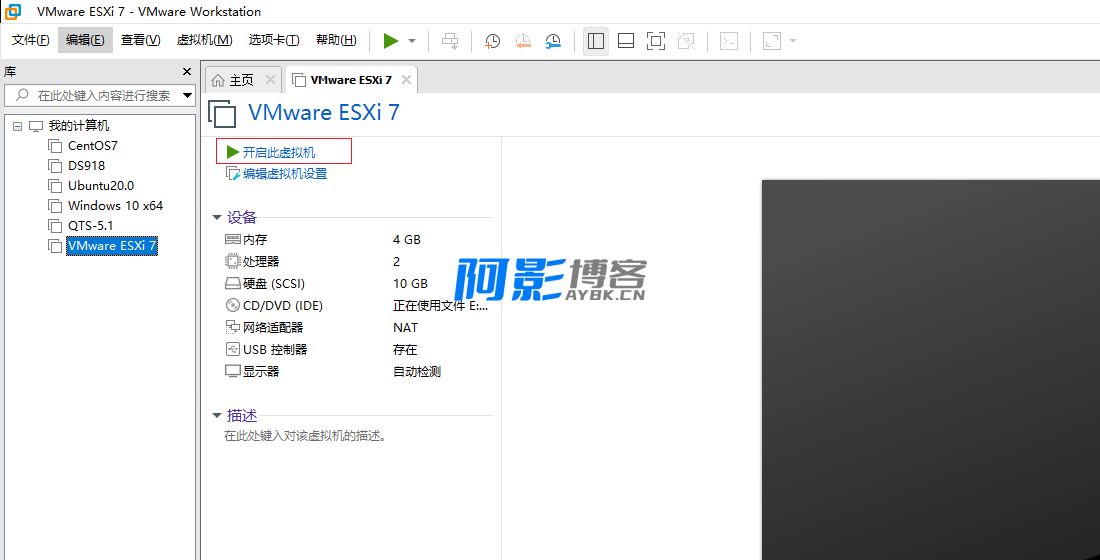This screenshot has width=1100, height=560.
Task: Toggle the library sidebar view icon
Action: point(596,41)
